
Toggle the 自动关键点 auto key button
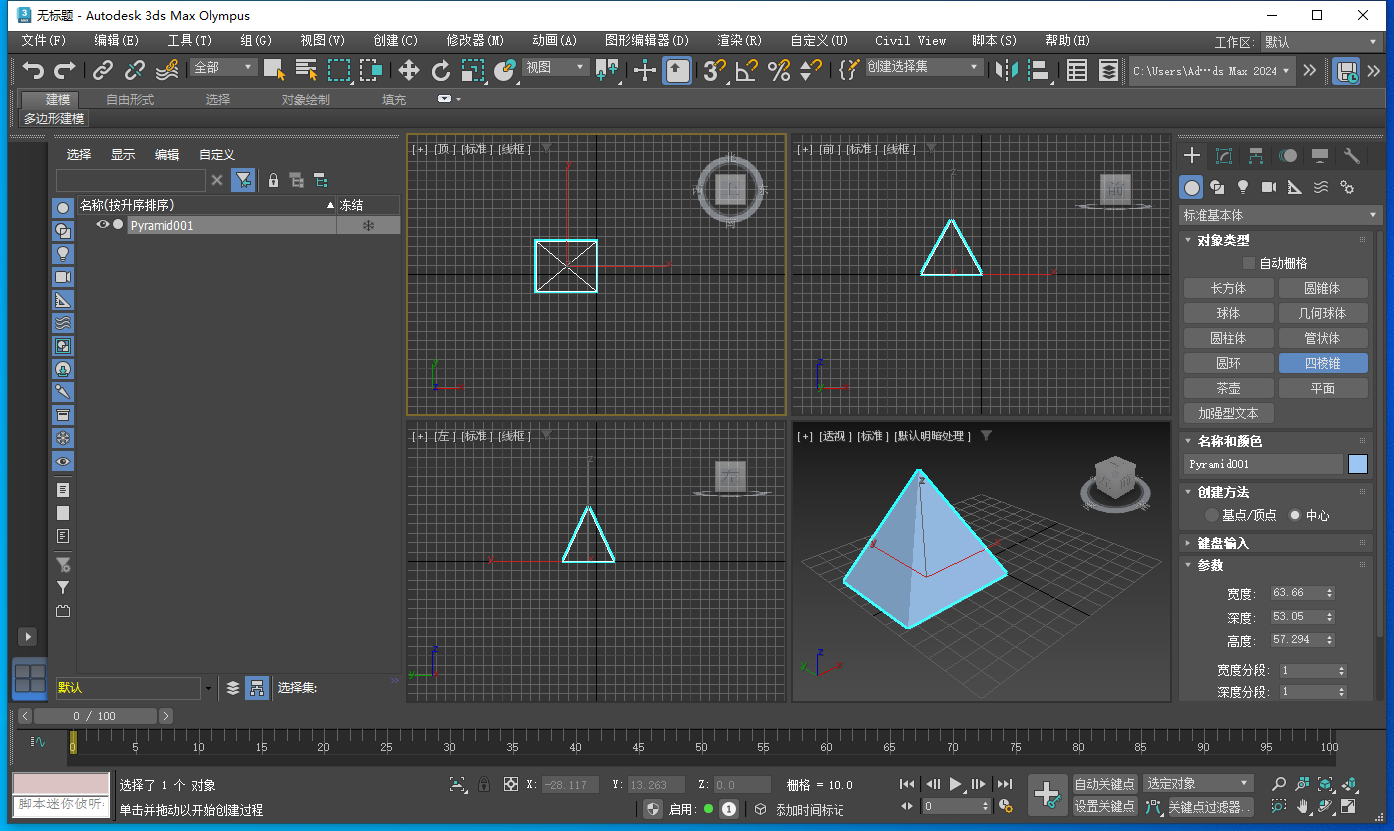1105,783
